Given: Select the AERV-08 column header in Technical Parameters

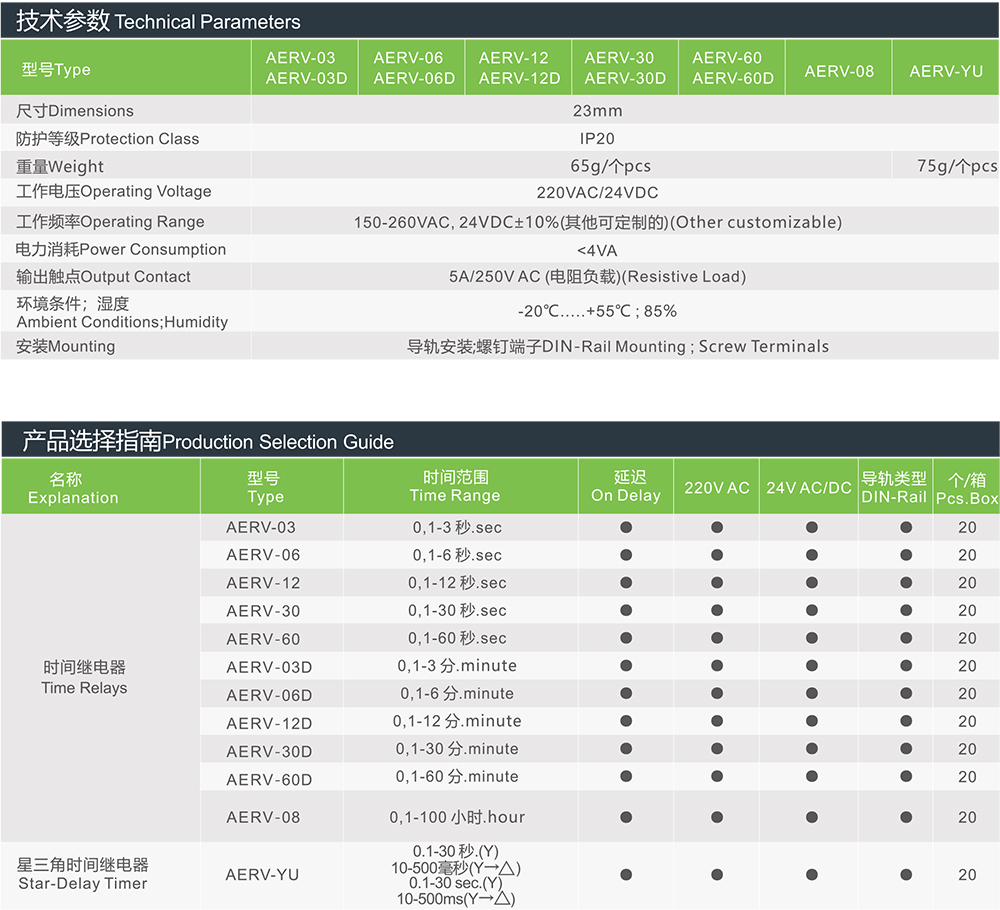Looking at the screenshot, I should [839, 71].
